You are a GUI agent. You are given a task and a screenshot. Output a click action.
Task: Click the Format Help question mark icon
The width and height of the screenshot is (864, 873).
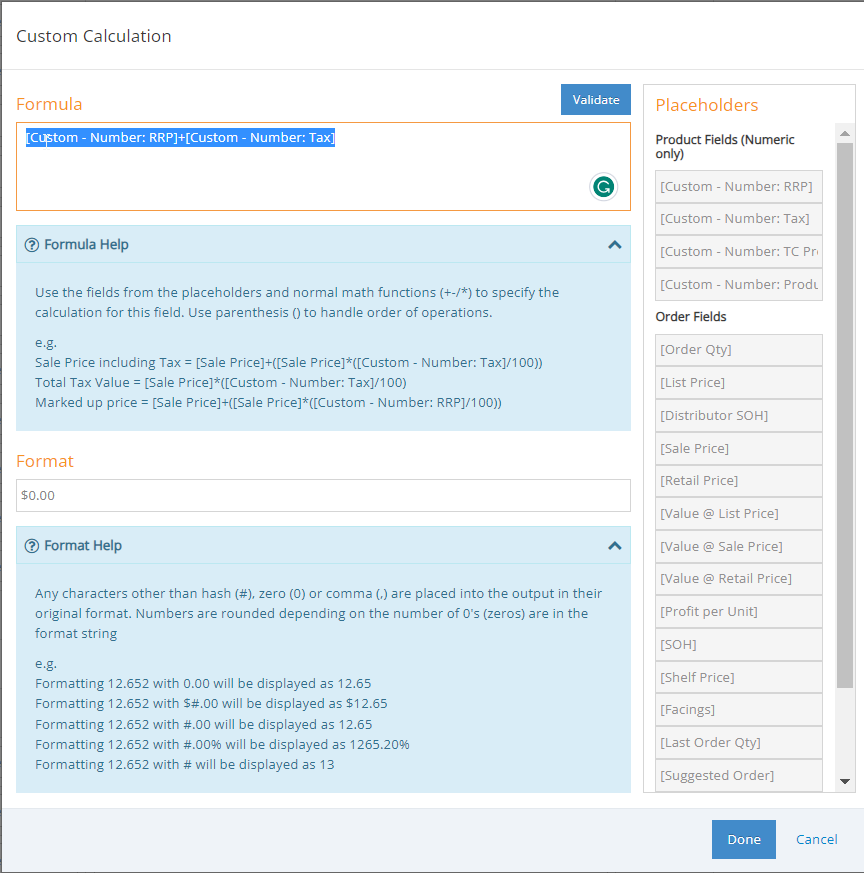point(32,546)
